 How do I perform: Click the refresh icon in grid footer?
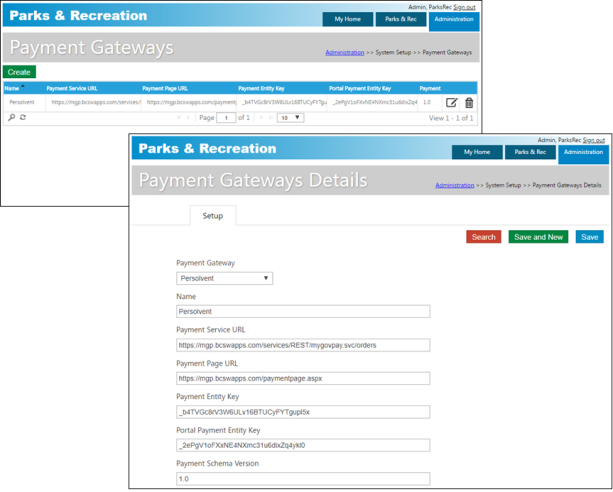23,118
